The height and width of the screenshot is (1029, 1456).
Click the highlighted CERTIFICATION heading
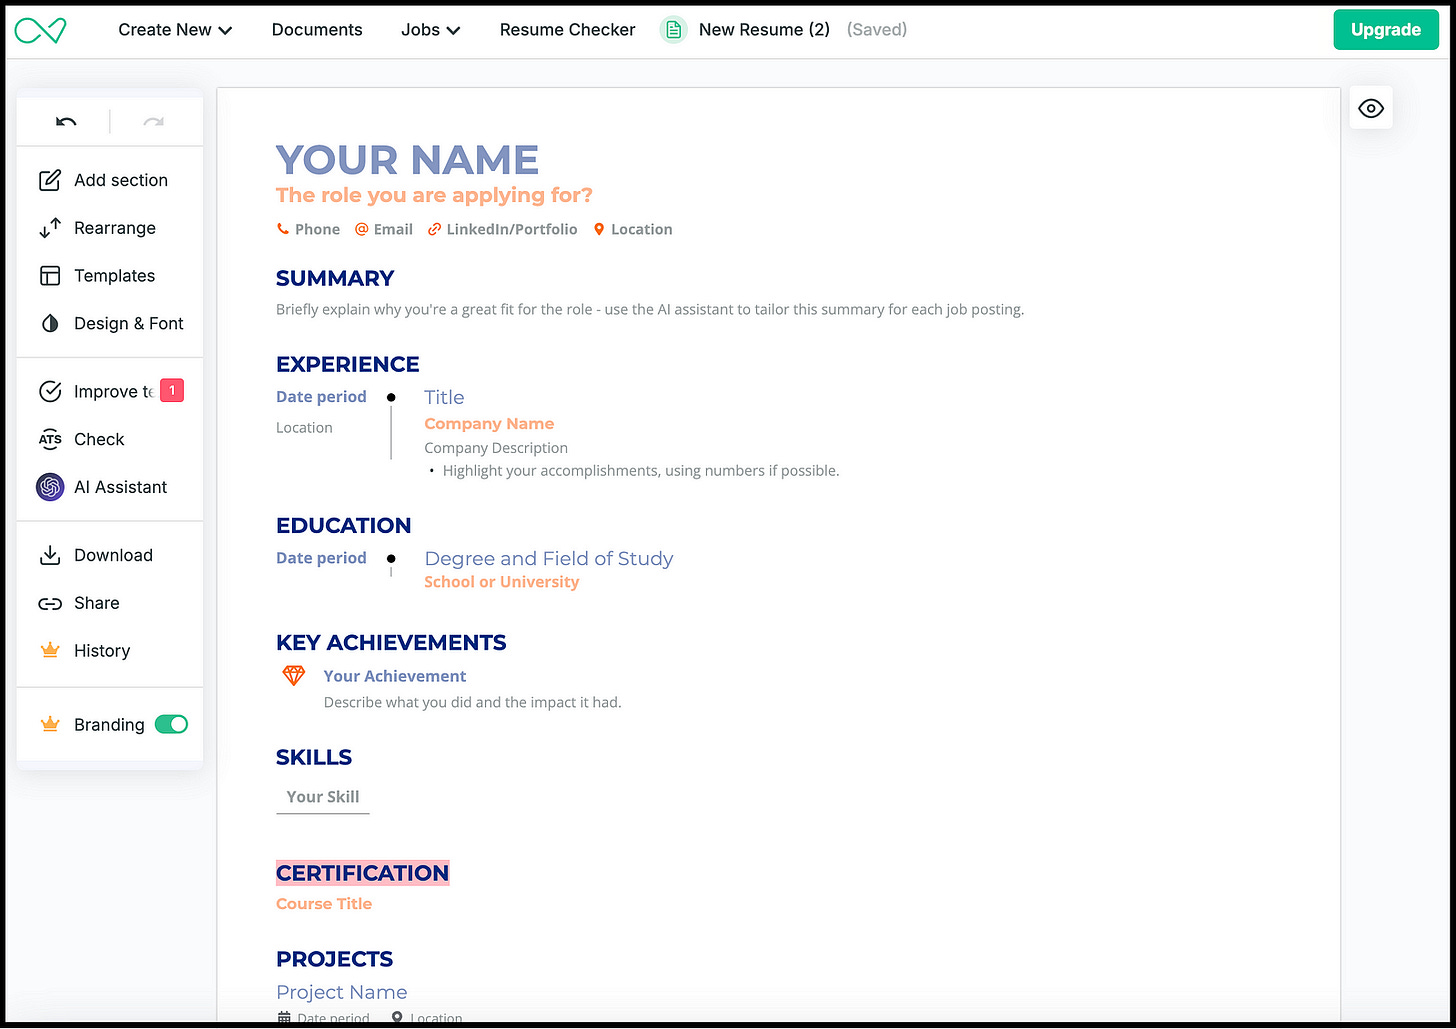tap(363, 873)
